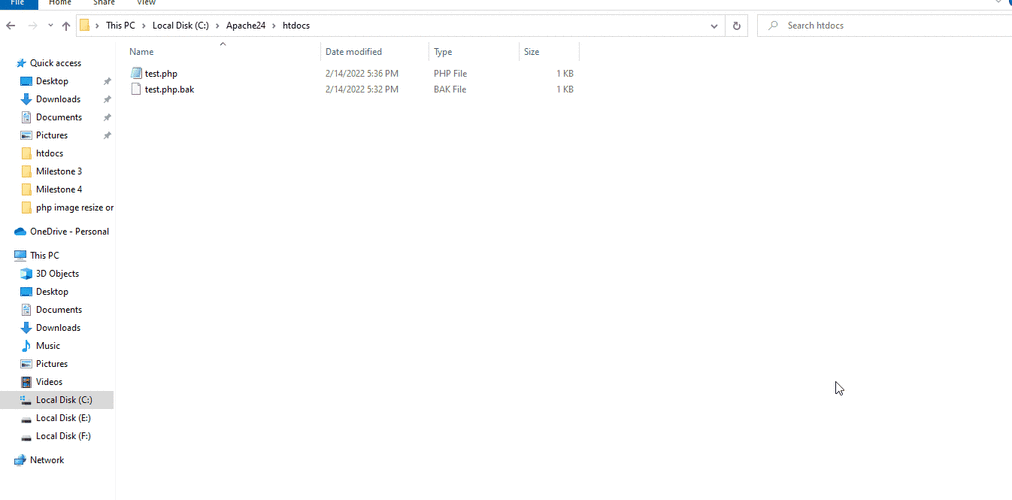Open pinned Desktop under Quick access

point(52,81)
